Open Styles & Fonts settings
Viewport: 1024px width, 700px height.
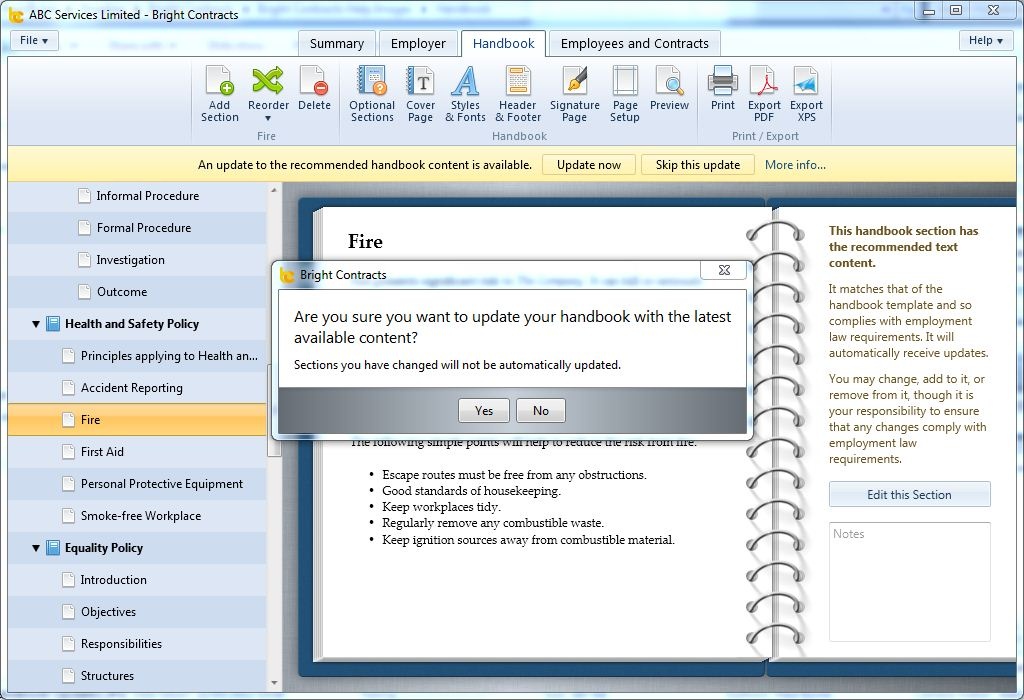[465, 94]
